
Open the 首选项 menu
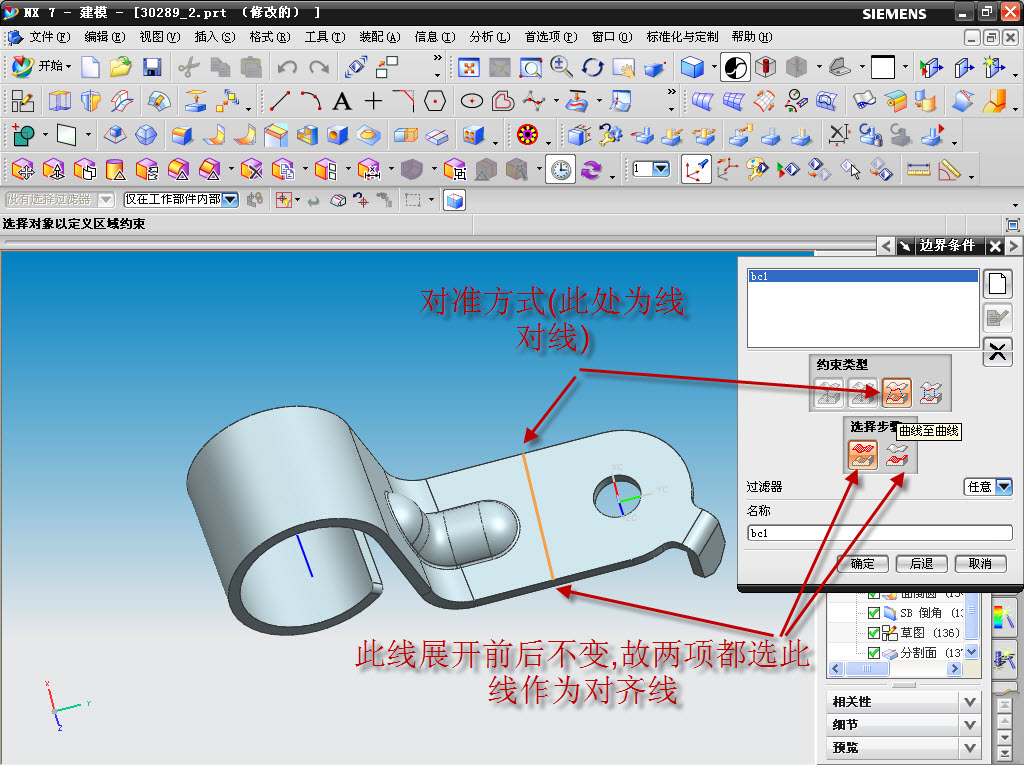click(551, 37)
